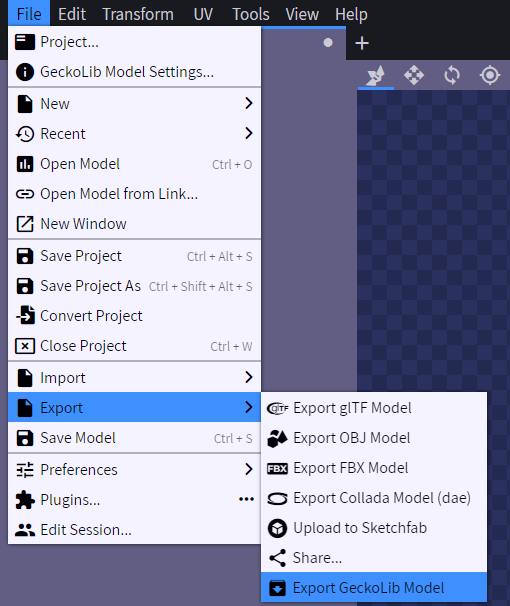Viewport: 510px width, 606px height.
Task: Select Upload to Sketchfab
Action: pos(374,528)
